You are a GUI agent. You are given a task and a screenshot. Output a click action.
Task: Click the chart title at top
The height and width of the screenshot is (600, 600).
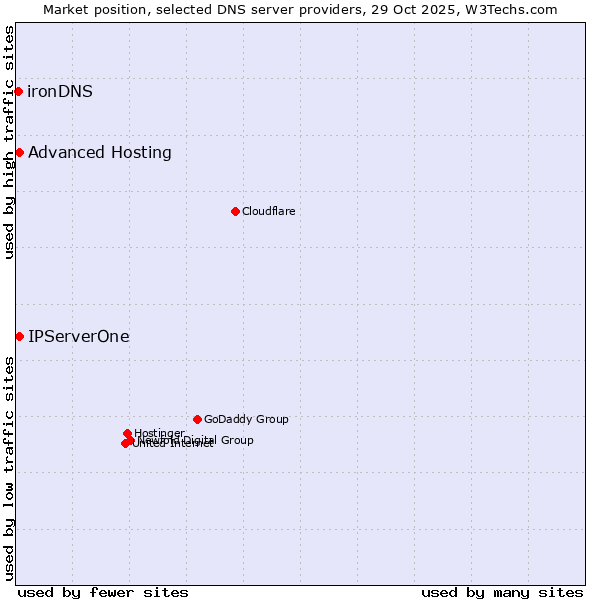point(300,9)
